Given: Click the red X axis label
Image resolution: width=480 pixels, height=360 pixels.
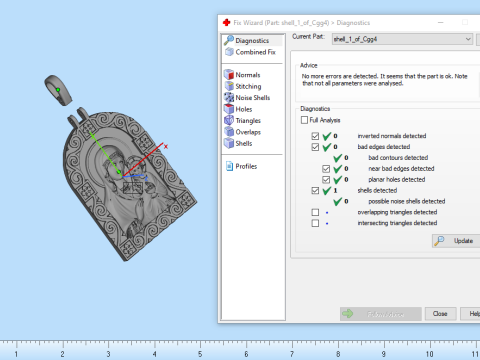Looking at the screenshot, I should [166, 146].
